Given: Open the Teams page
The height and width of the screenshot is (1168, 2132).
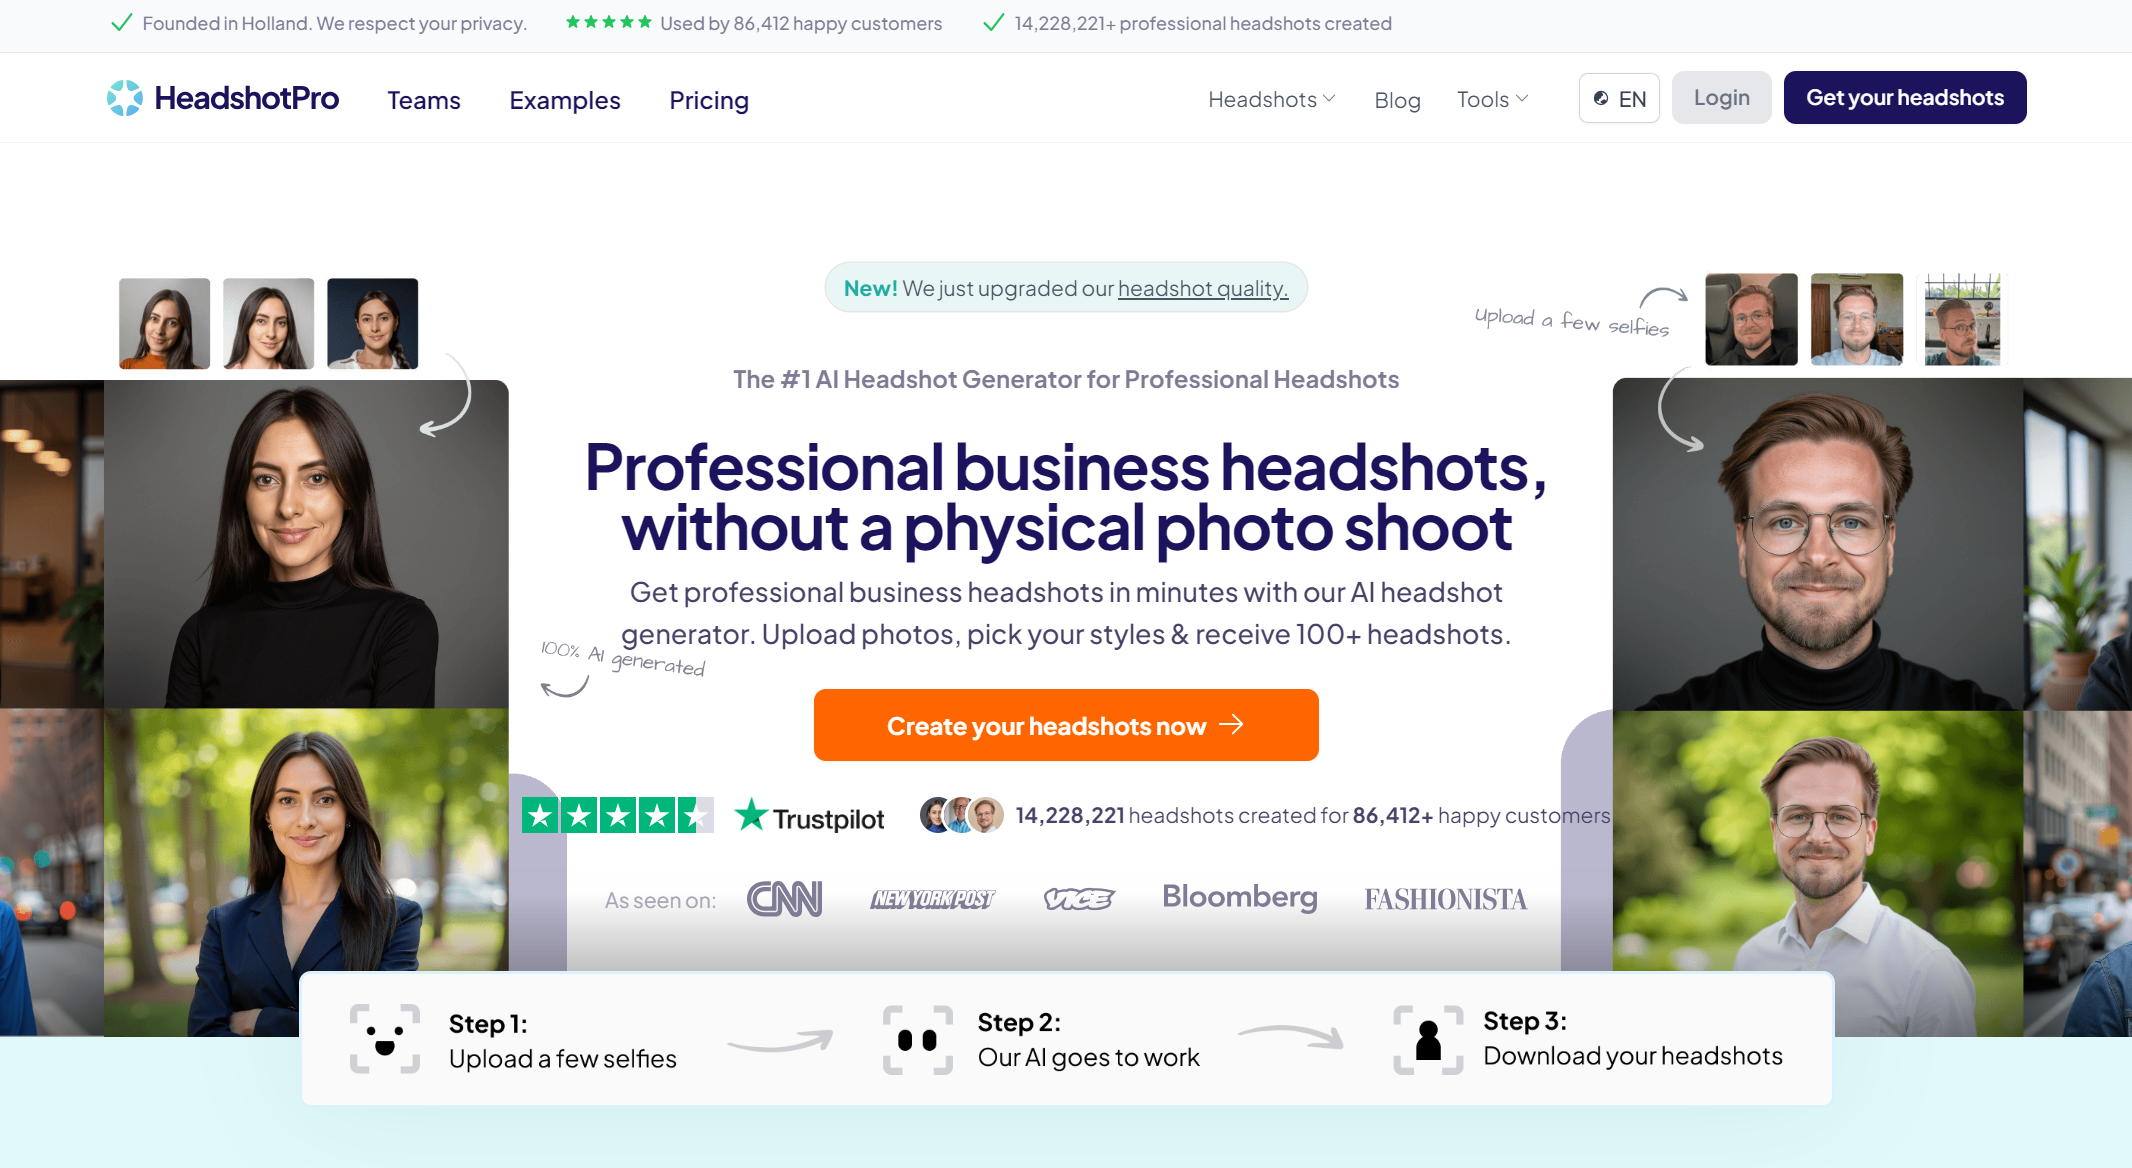Looking at the screenshot, I should (424, 100).
